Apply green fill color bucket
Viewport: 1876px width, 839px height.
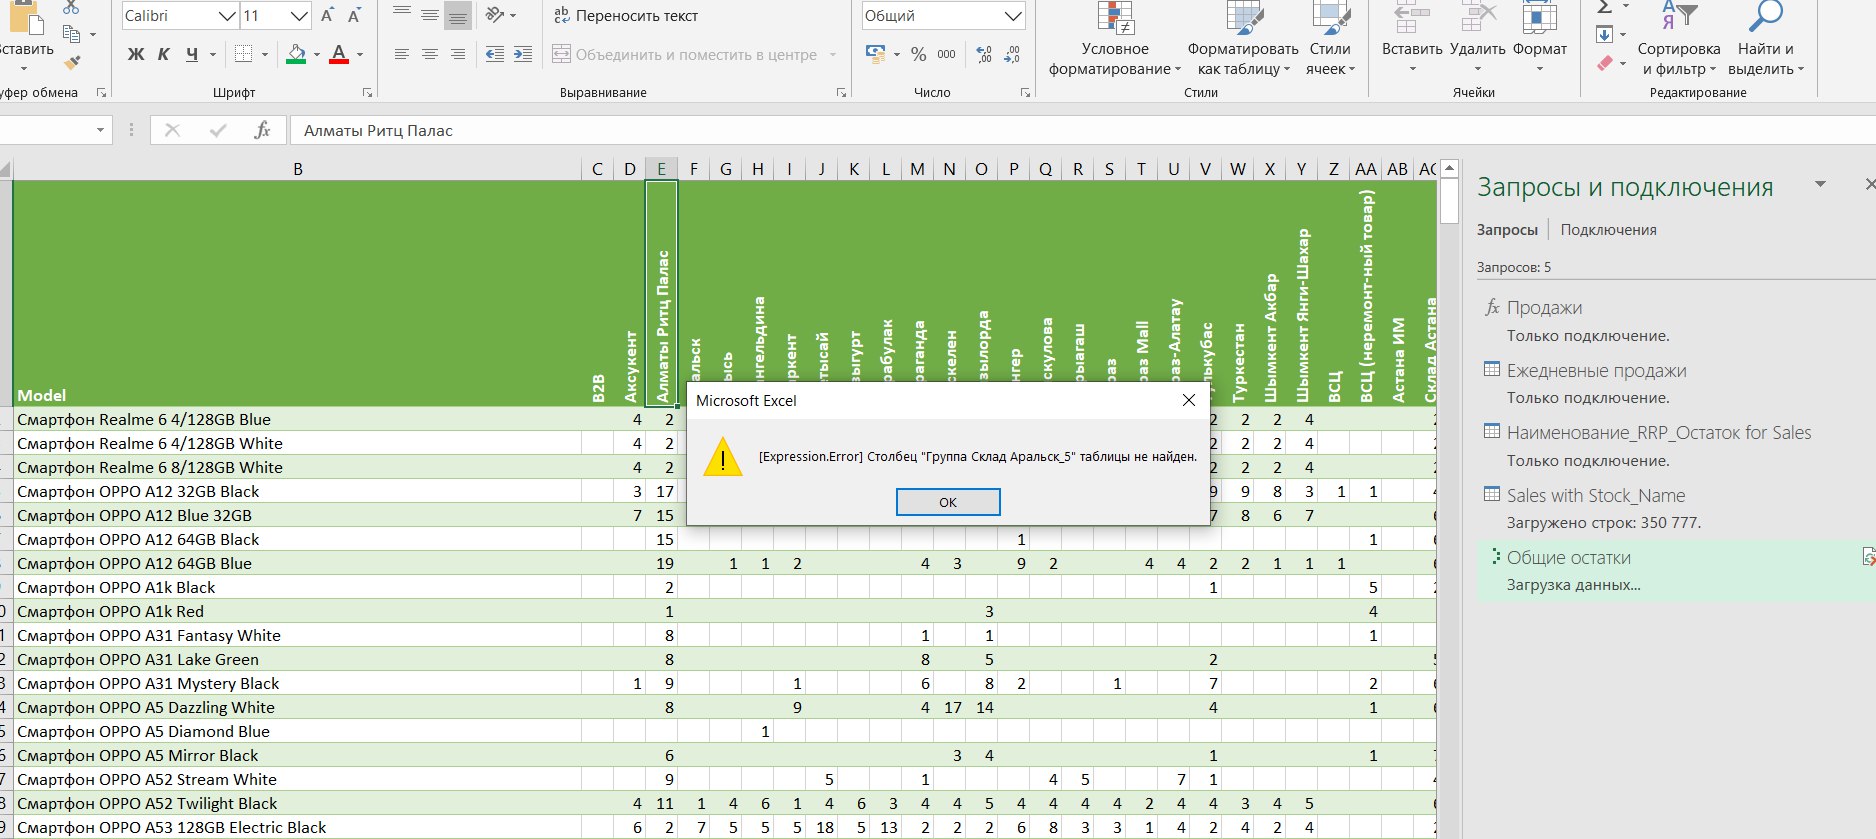coord(296,54)
